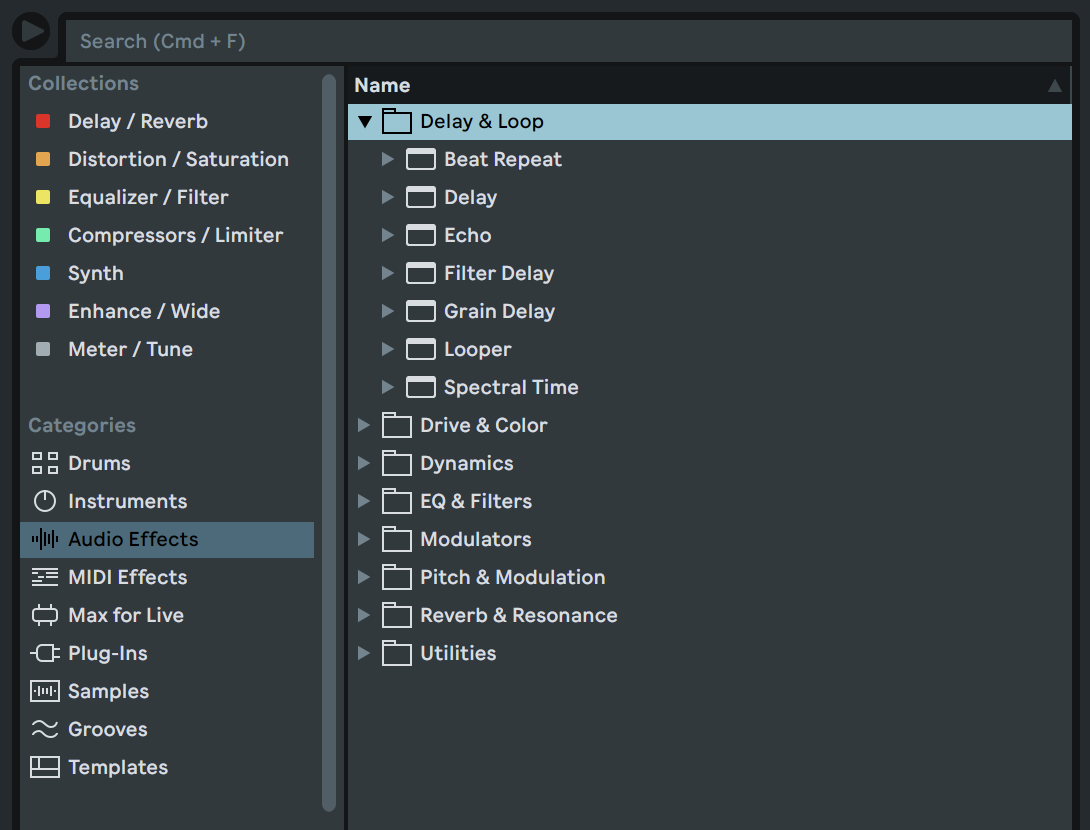Image resolution: width=1090 pixels, height=830 pixels.
Task: Click the Utilities folder icon
Action: 397,652
